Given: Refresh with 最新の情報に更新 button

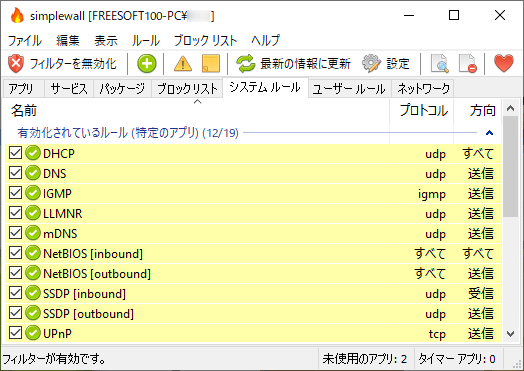Looking at the screenshot, I should tap(293, 64).
